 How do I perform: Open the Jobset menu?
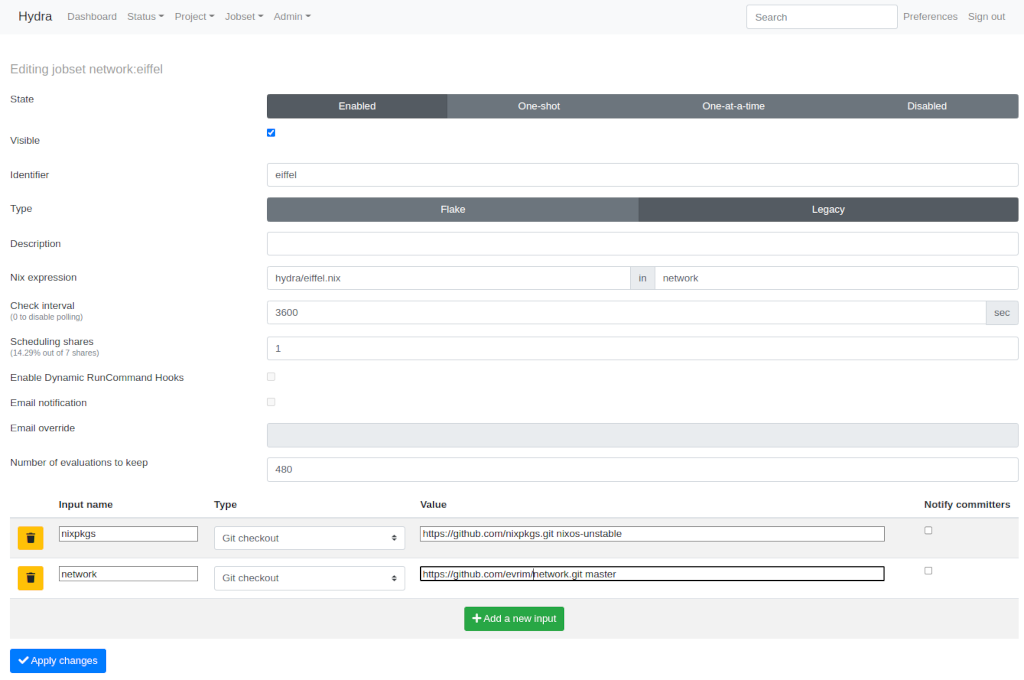click(244, 17)
